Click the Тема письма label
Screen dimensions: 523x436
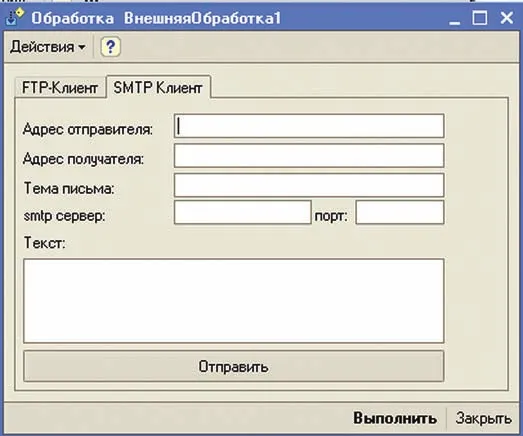click(69, 188)
